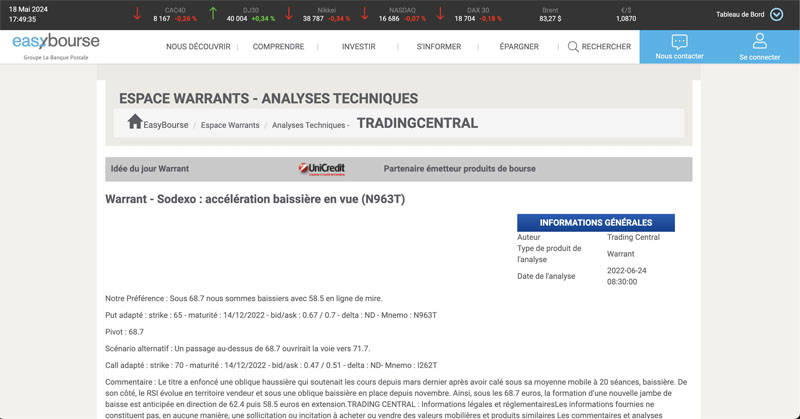Click the UniCredit logo
Image resolution: width=800 pixels, height=419 pixels.
322,169
